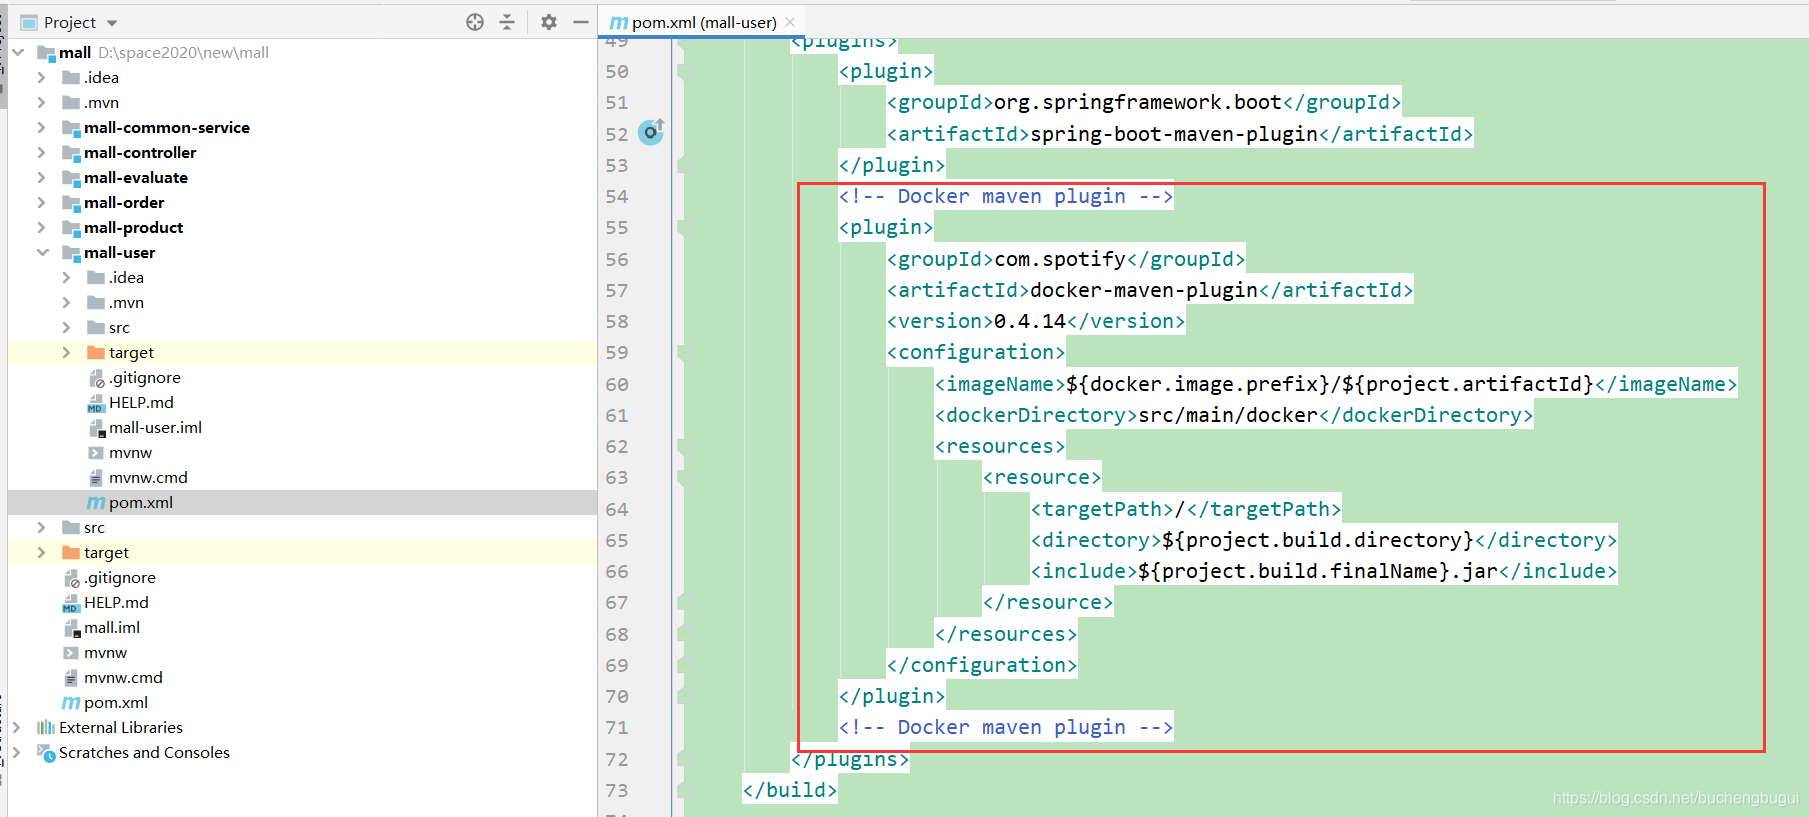Viewport: 1809px width, 817px height.
Task: Click the HELP.md markdown icon under mall-user
Action: click(x=96, y=403)
